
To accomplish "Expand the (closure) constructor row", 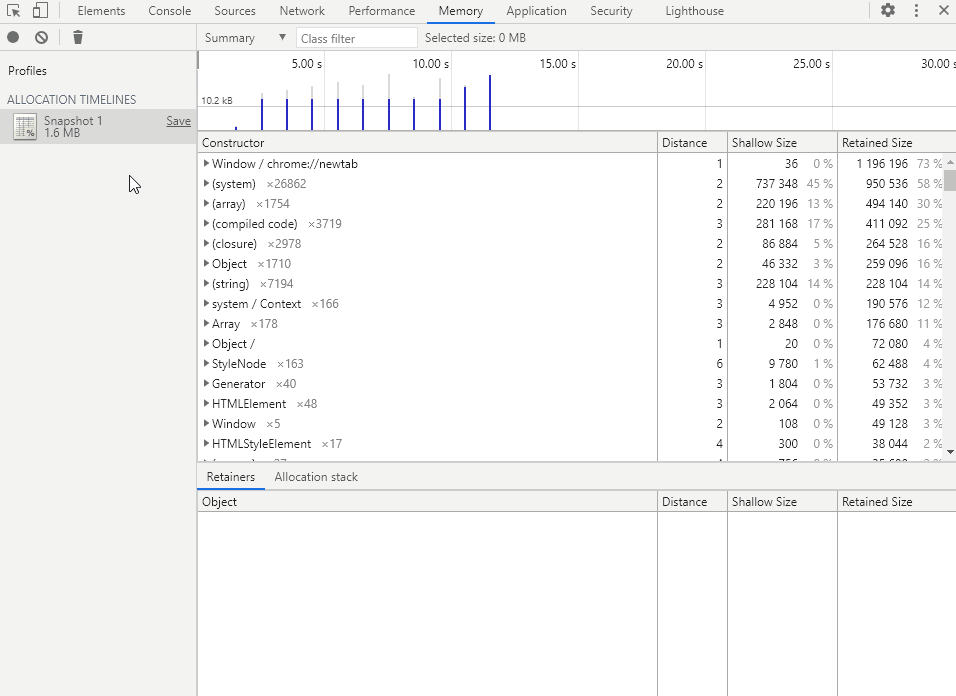I will click(206, 244).
